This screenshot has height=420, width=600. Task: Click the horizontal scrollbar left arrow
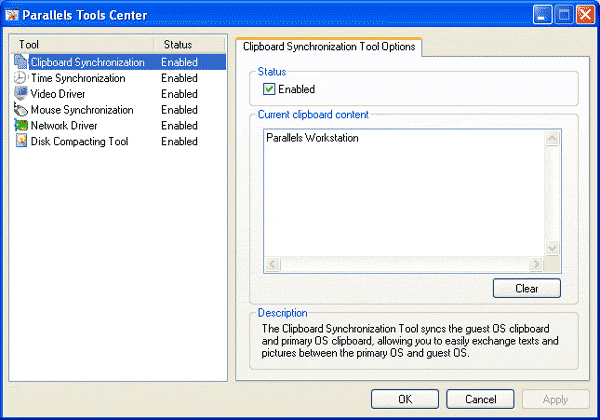(270, 264)
